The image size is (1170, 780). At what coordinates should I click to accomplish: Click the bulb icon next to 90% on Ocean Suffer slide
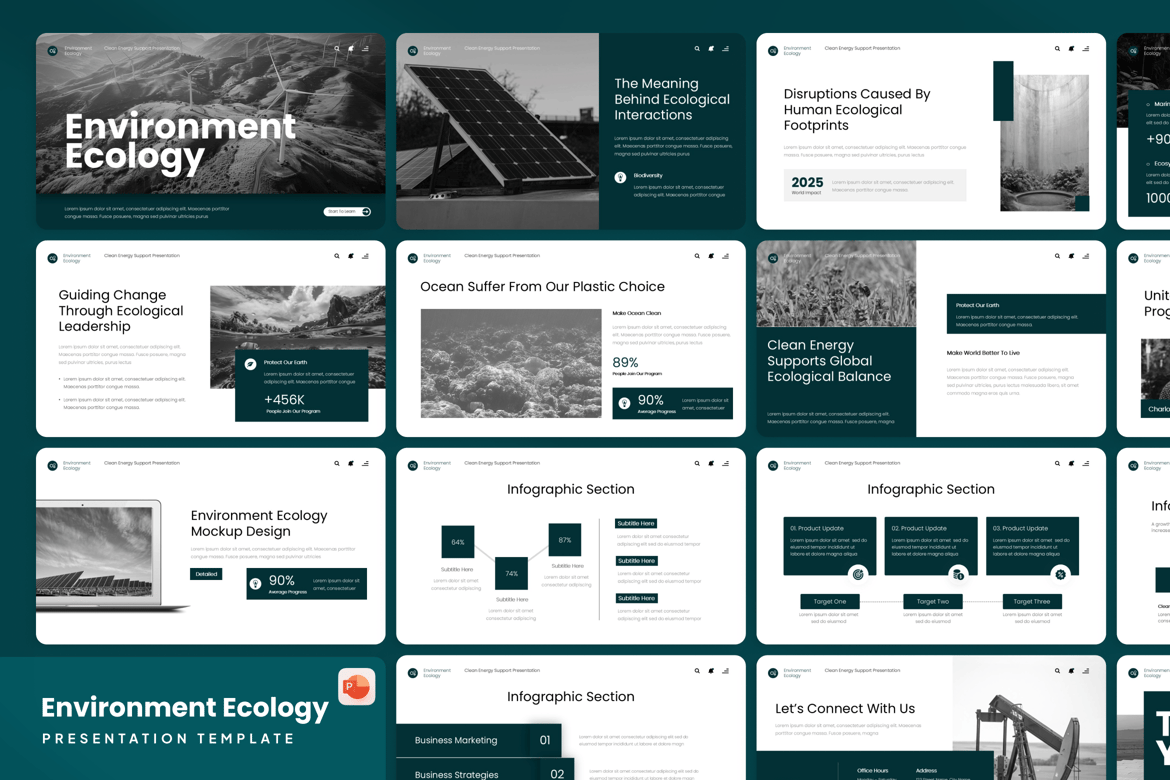click(x=625, y=404)
